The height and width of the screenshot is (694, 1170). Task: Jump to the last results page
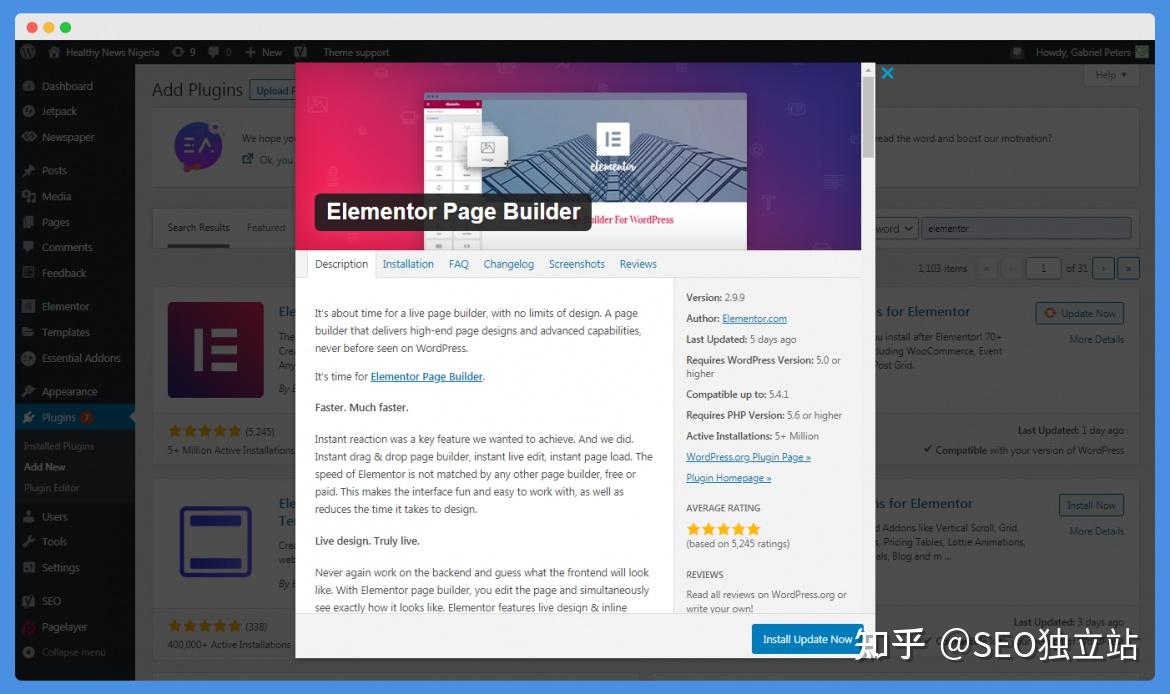[x=1128, y=268]
